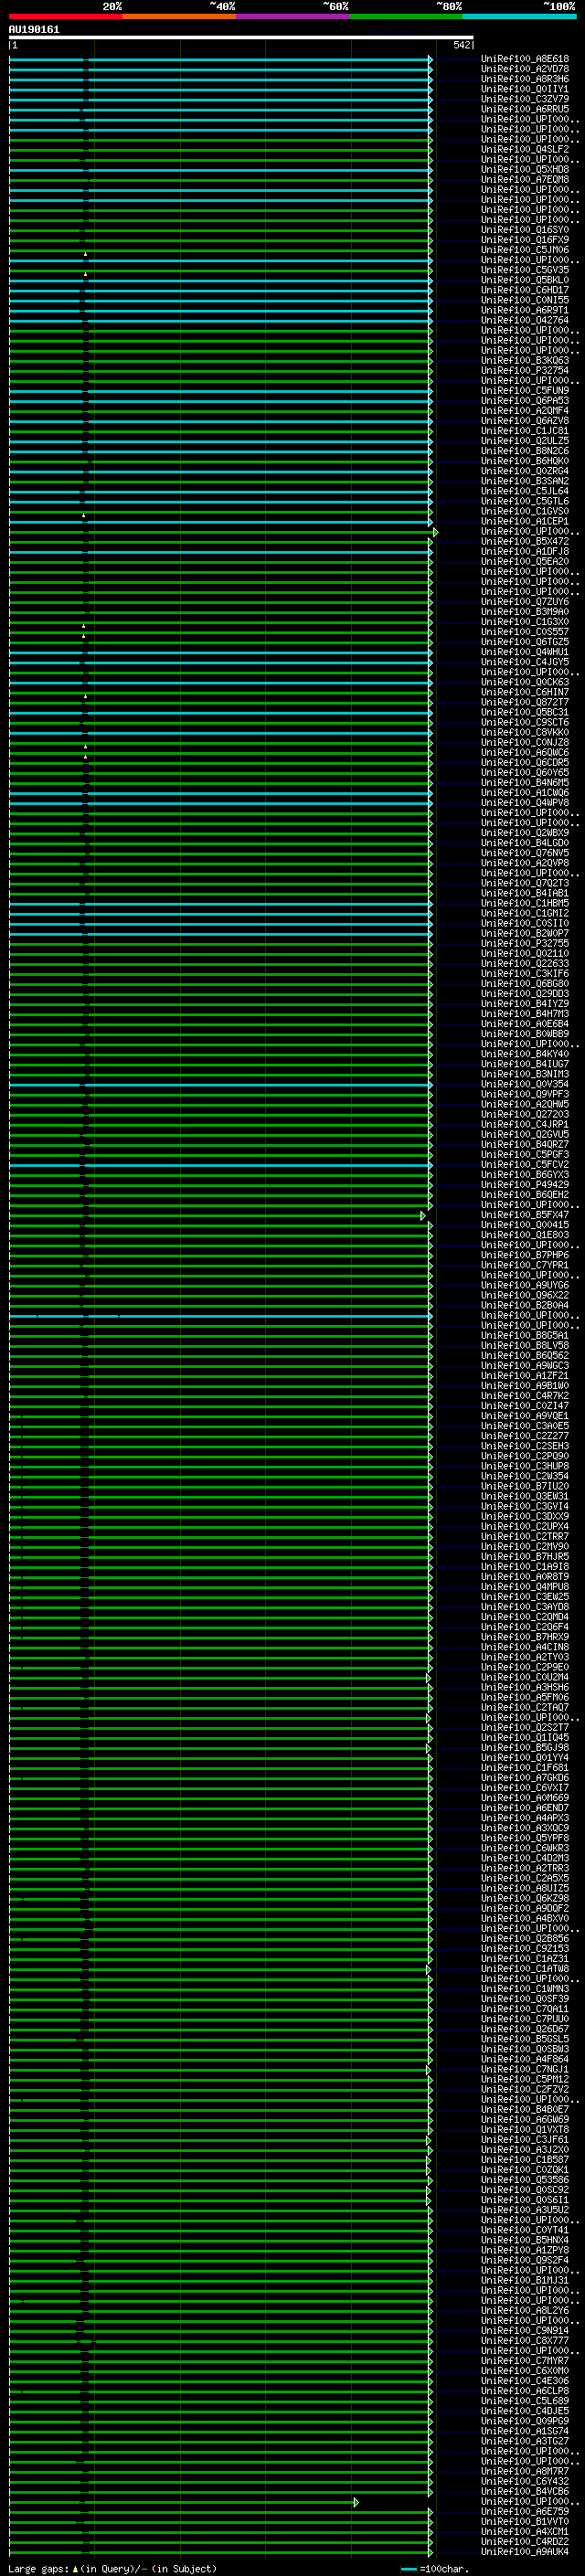Click the white AU190161 query bar
Image resolution: width=585 pixels, height=2576 pixels.
pos(241,37)
